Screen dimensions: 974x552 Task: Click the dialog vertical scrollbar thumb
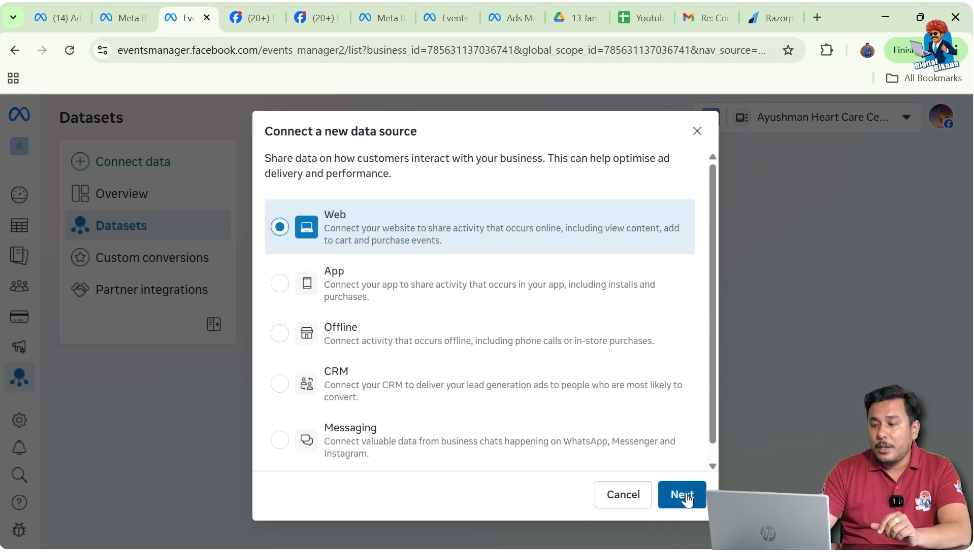click(x=712, y=304)
